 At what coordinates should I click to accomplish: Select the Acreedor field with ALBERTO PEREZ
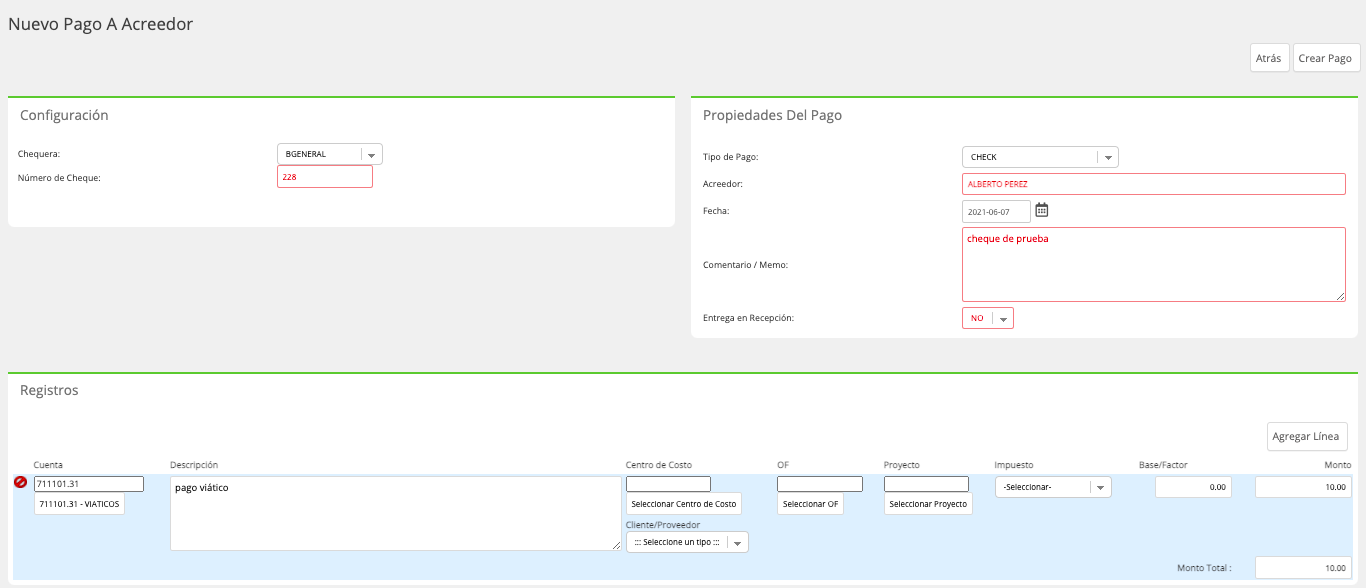[1154, 184]
